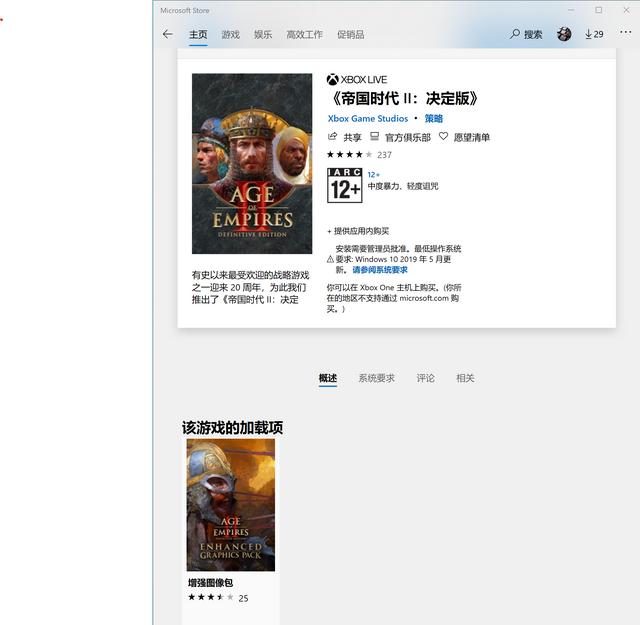Image resolution: width=640 pixels, height=625 pixels.
Task: Click the game description starting 有史以来
Action: pyautogui.click(x=251, y=287)
